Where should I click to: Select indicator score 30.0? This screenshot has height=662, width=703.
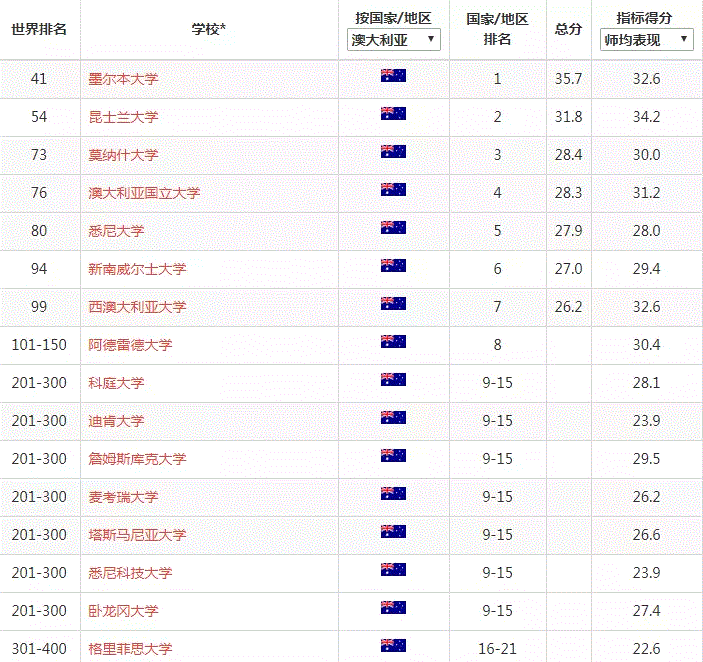pyautogui.click(x=647, y=155)
